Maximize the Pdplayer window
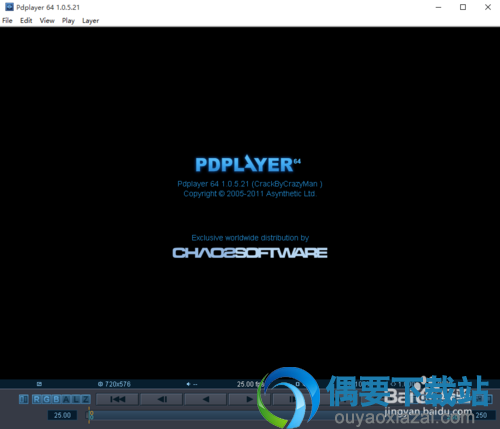500x429 pixels. (463, 7)
